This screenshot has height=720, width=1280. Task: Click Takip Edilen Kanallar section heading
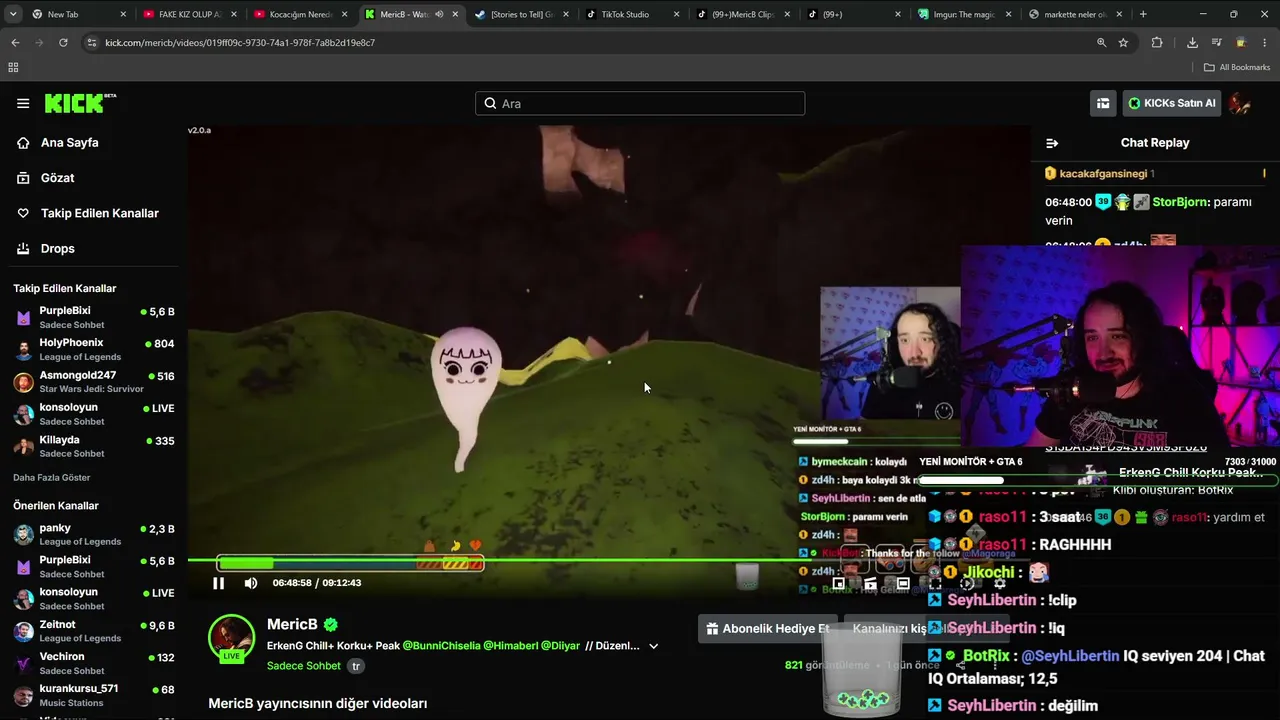(x=65, y=288)
